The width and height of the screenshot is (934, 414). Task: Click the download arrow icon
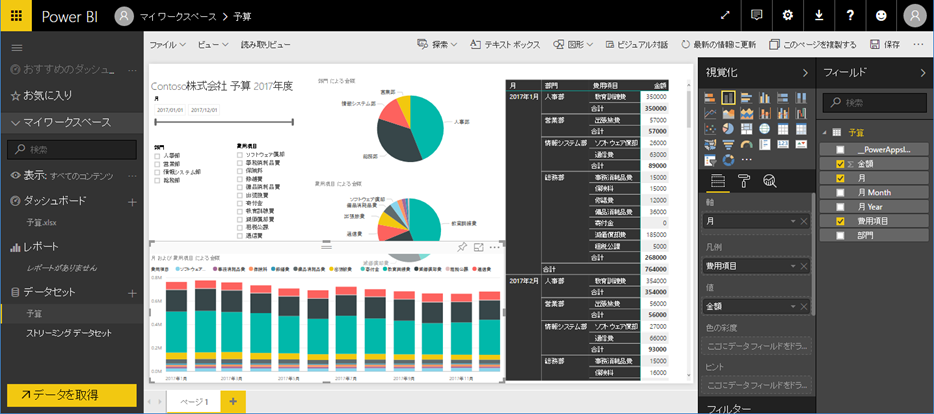pyautogui.click(x=820, y=15)
